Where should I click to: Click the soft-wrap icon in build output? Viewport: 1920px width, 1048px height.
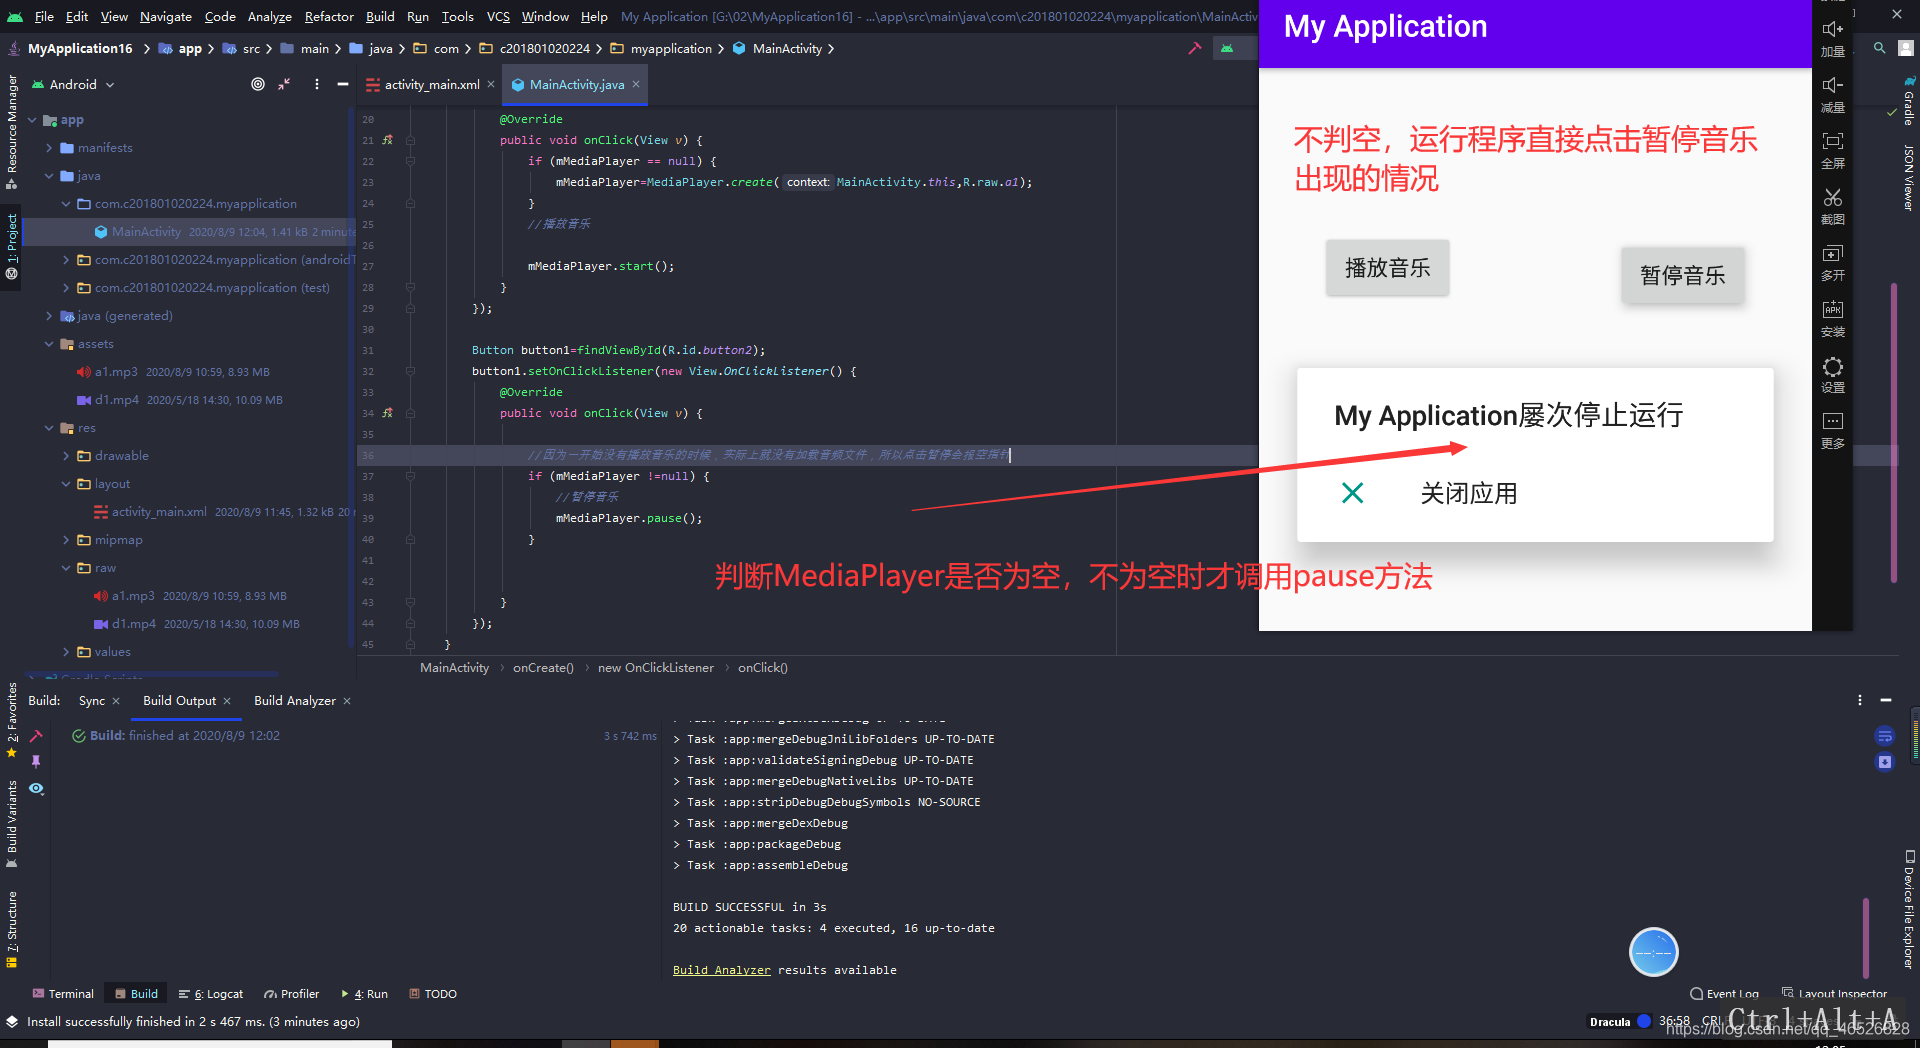click(1884, 736)
